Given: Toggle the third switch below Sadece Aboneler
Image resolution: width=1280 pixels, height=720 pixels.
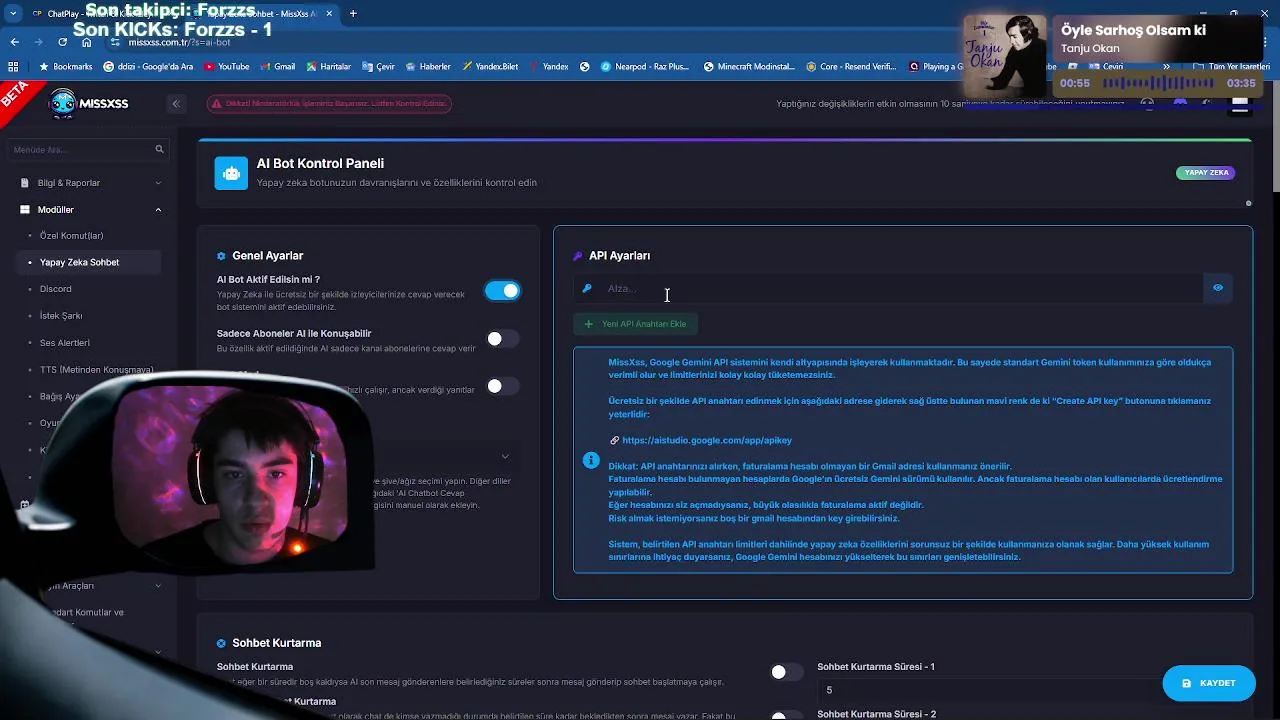Looking at the screenshot, I should [502, 386].
